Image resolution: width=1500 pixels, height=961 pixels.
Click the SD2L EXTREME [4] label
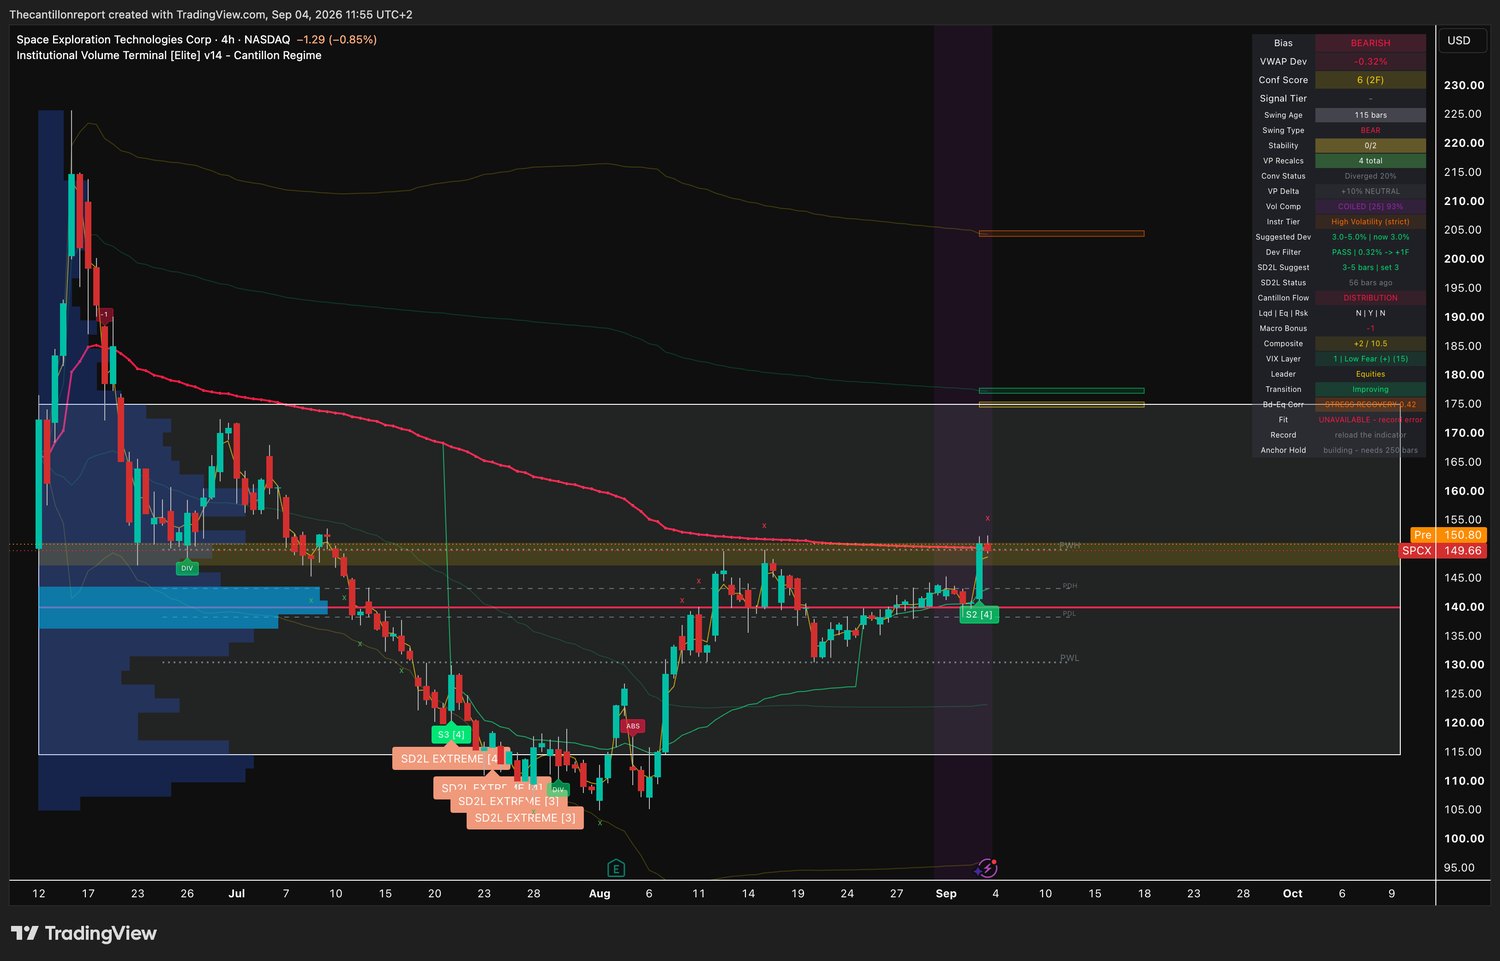click(x=449, y=759)
